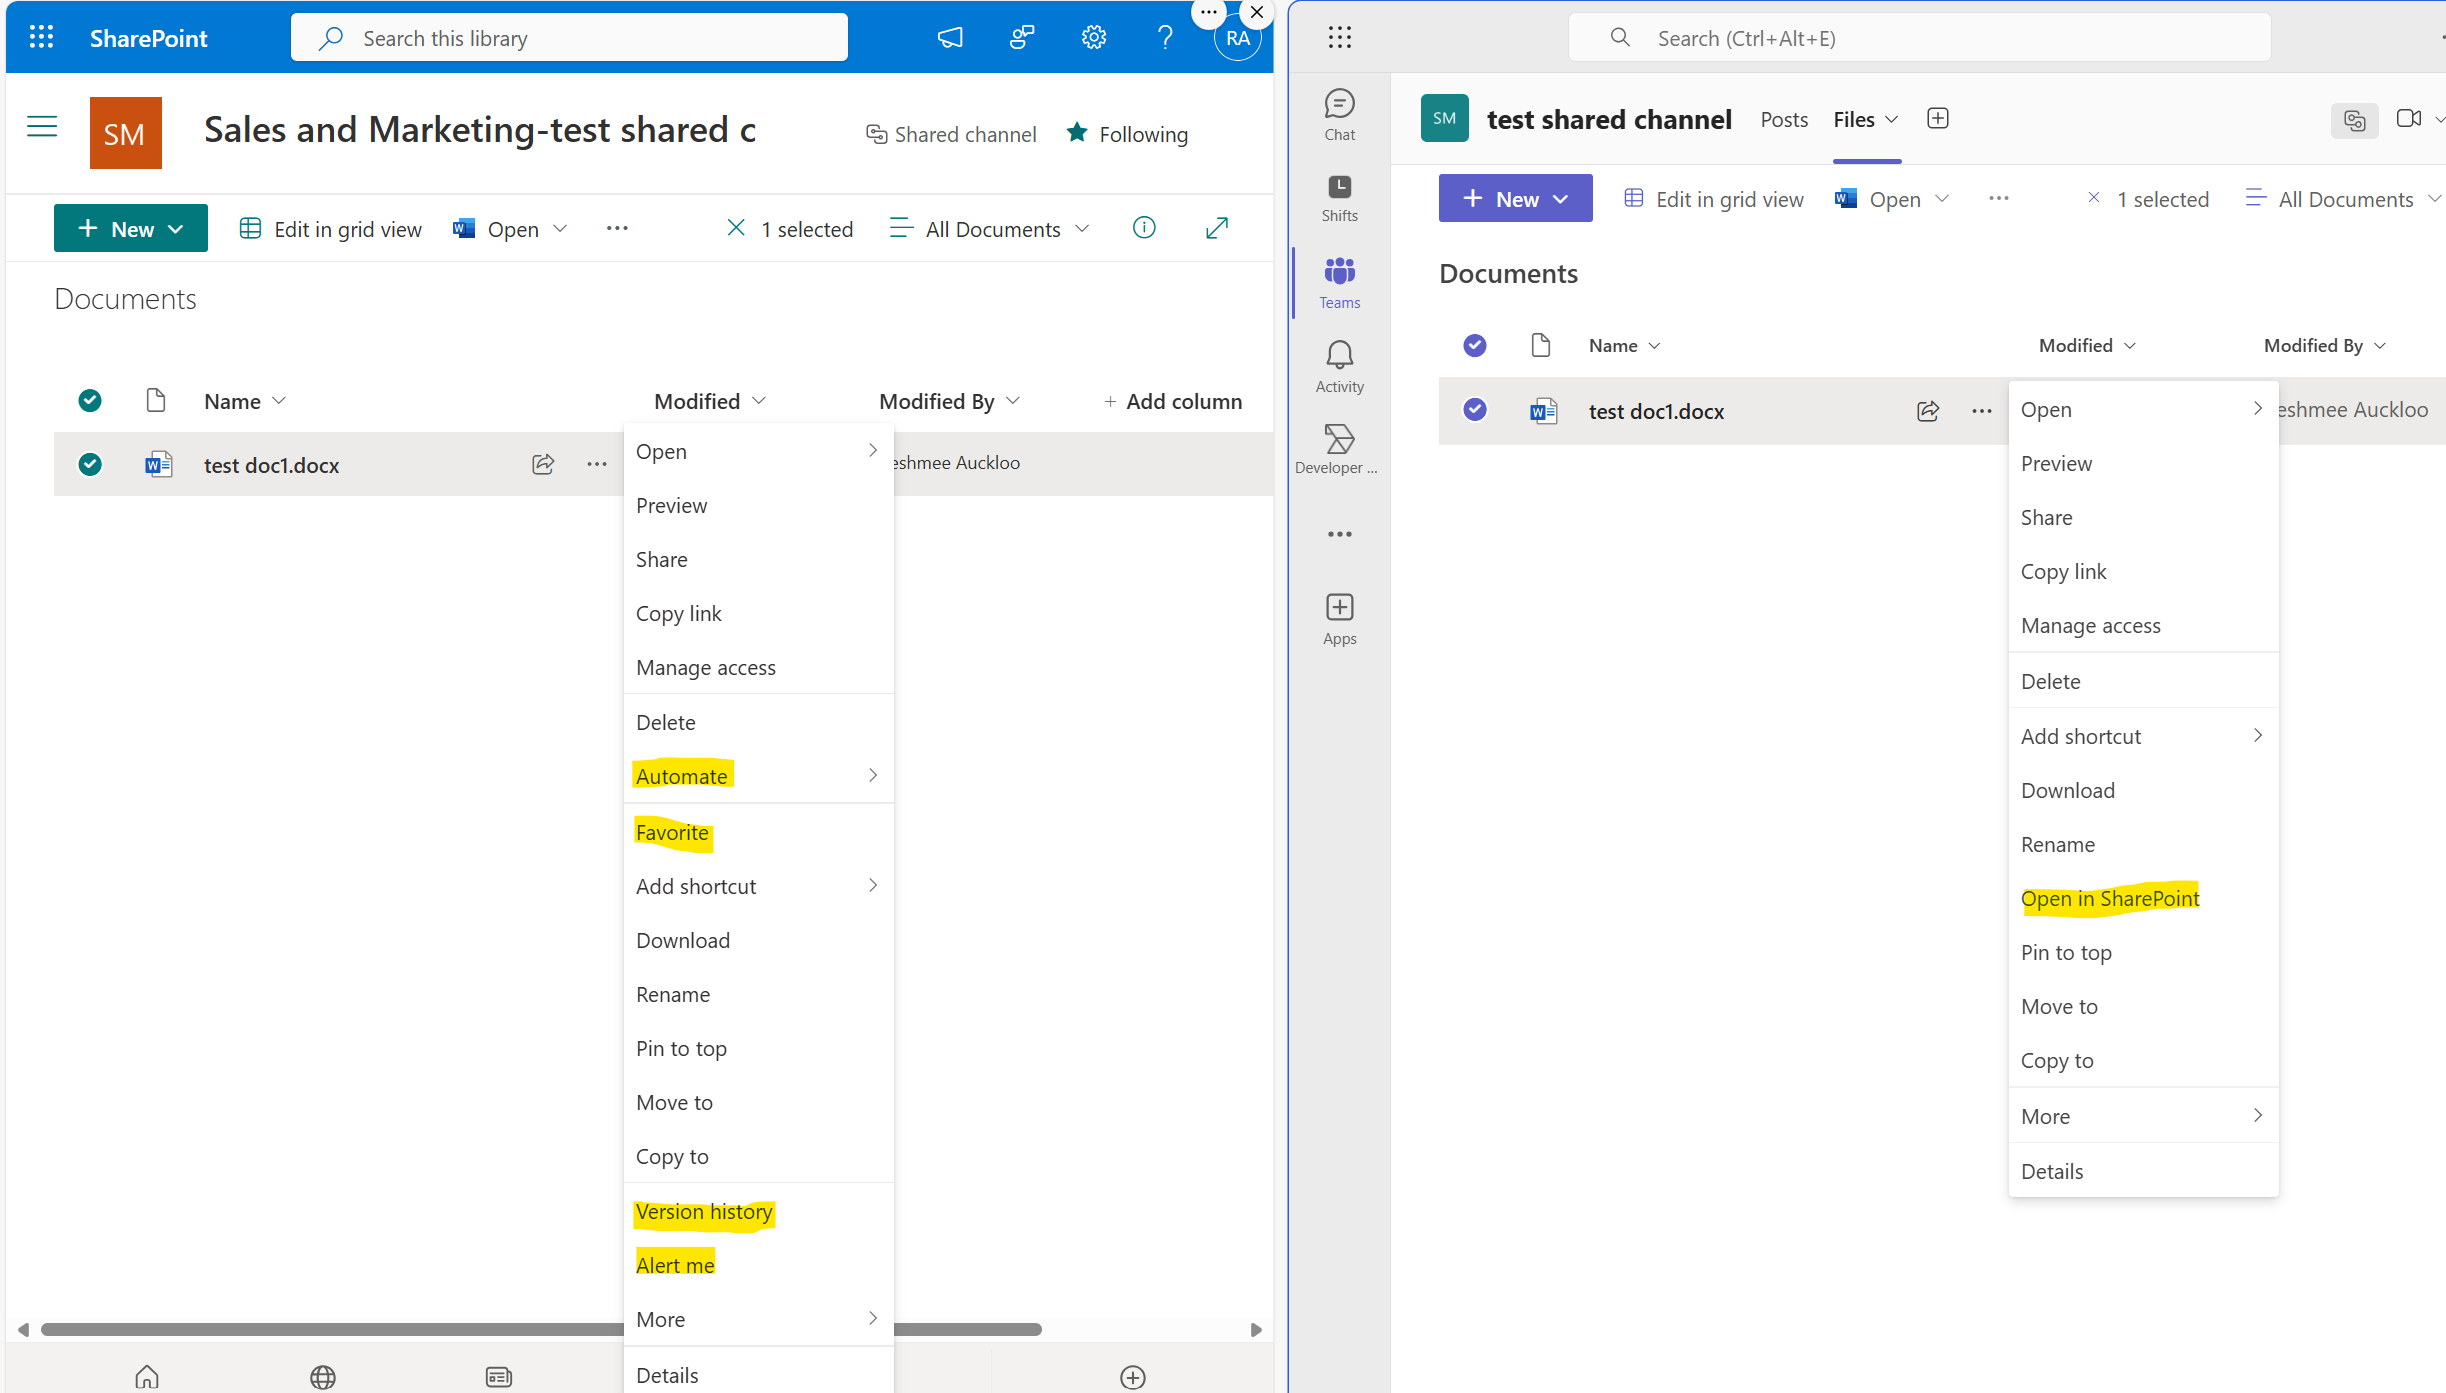
Task: Focus the Teams search box
Action: 1919,38
